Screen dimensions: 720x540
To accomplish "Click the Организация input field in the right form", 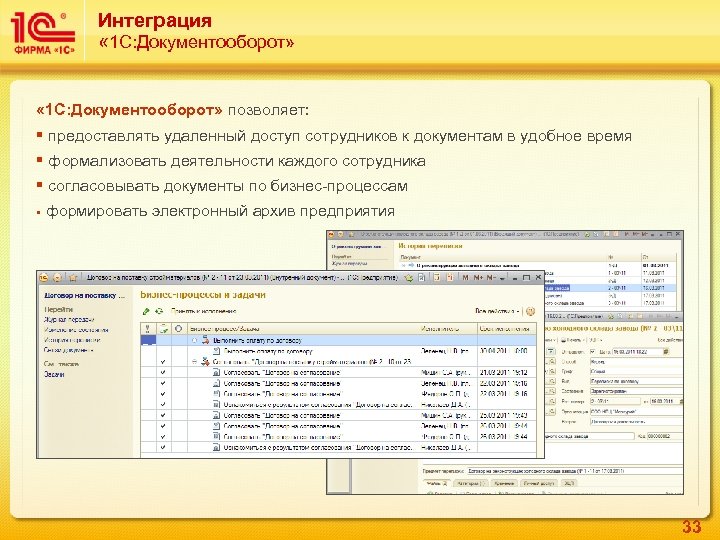I will pyautogui.click(x=636, y=411).
